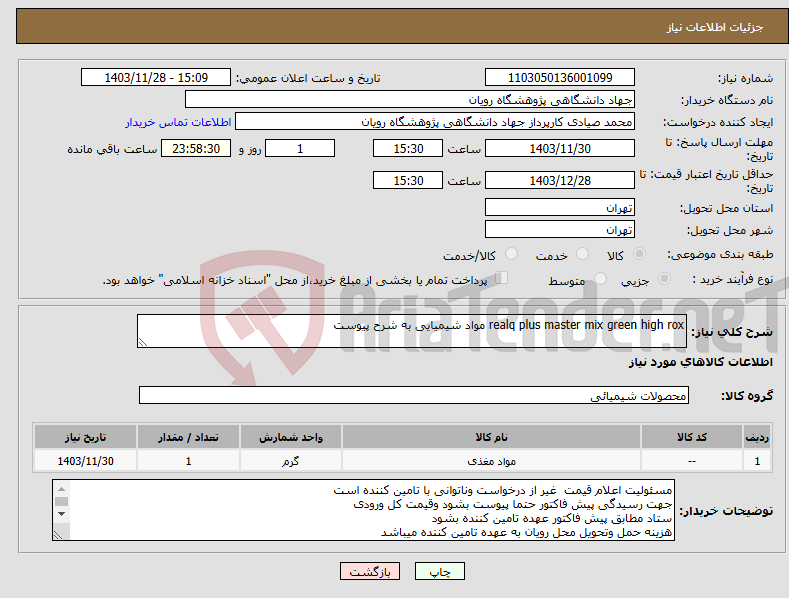The height and width of the screenshot is (598, 789).
Task: Click the تاریخ نیاز column header
Action: tap(86, 437)
